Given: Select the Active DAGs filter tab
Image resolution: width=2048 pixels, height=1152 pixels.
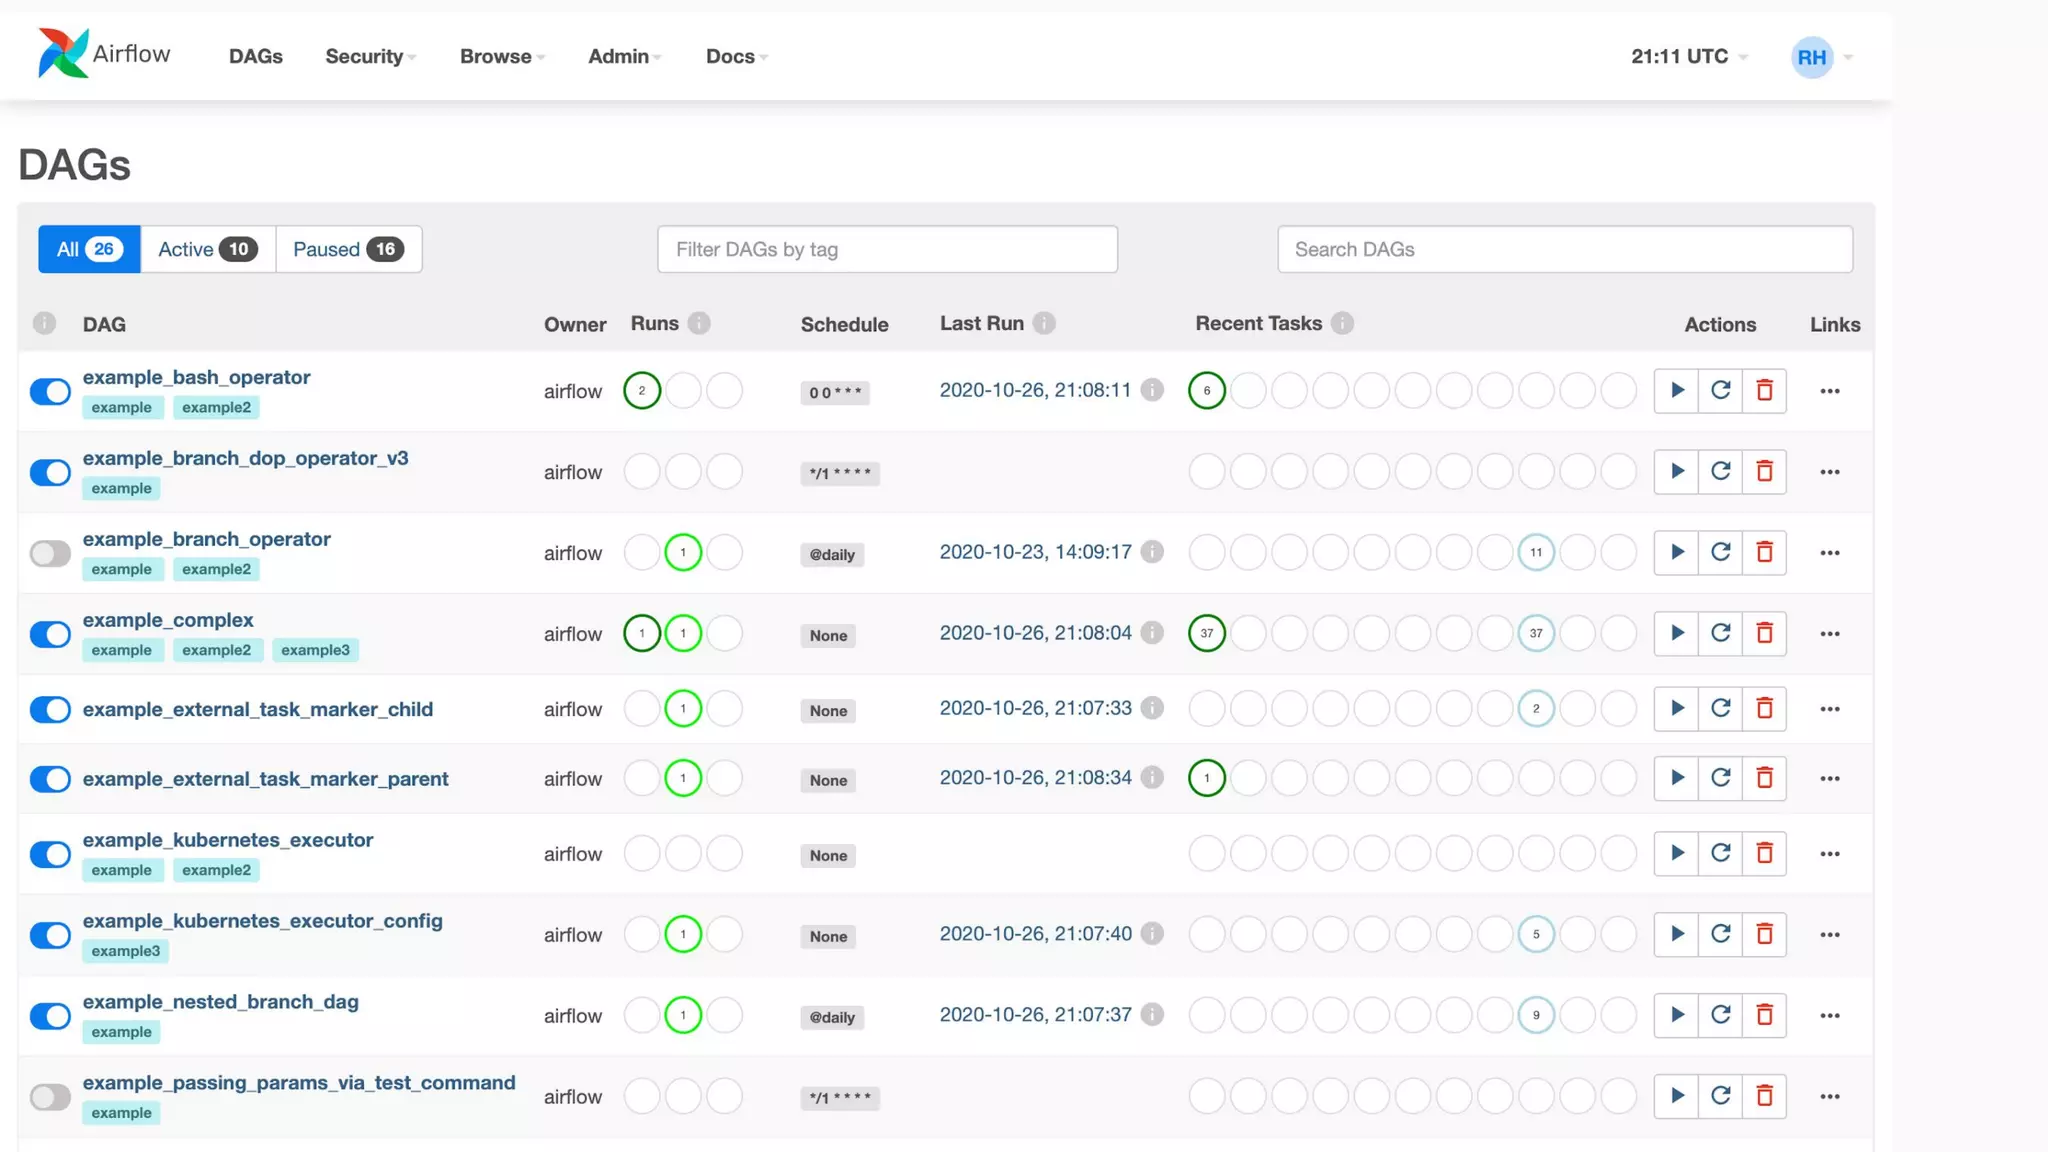Looking at the screenshot, I should [x=207, y=250].
